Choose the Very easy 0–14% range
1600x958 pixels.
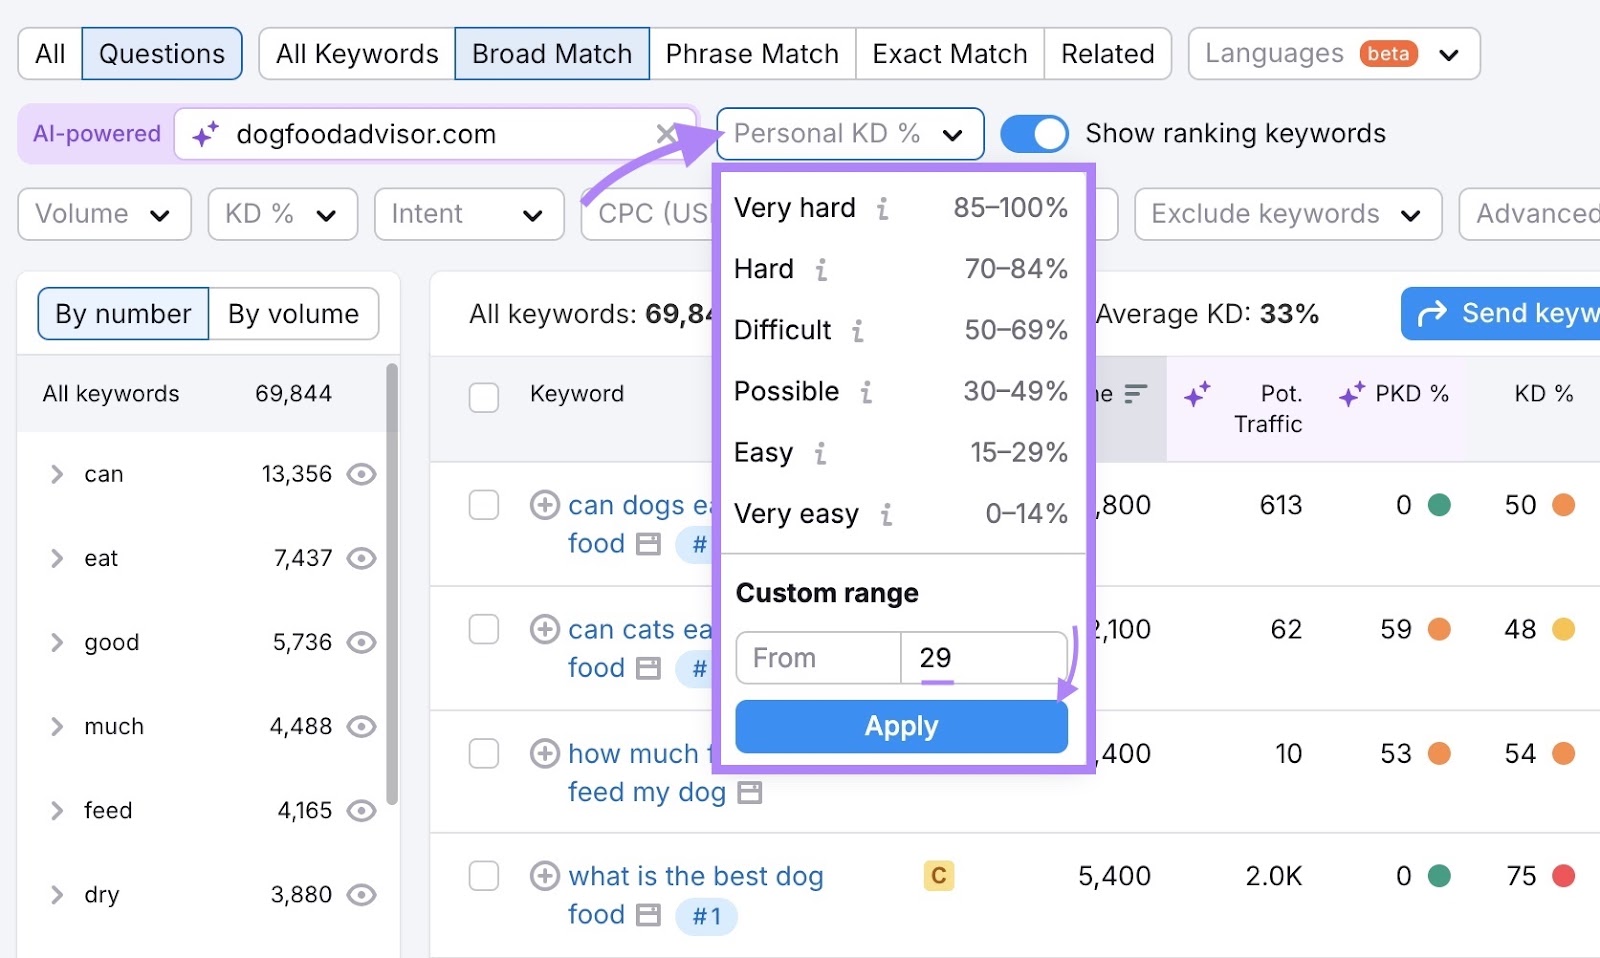[x=901, y=514]
